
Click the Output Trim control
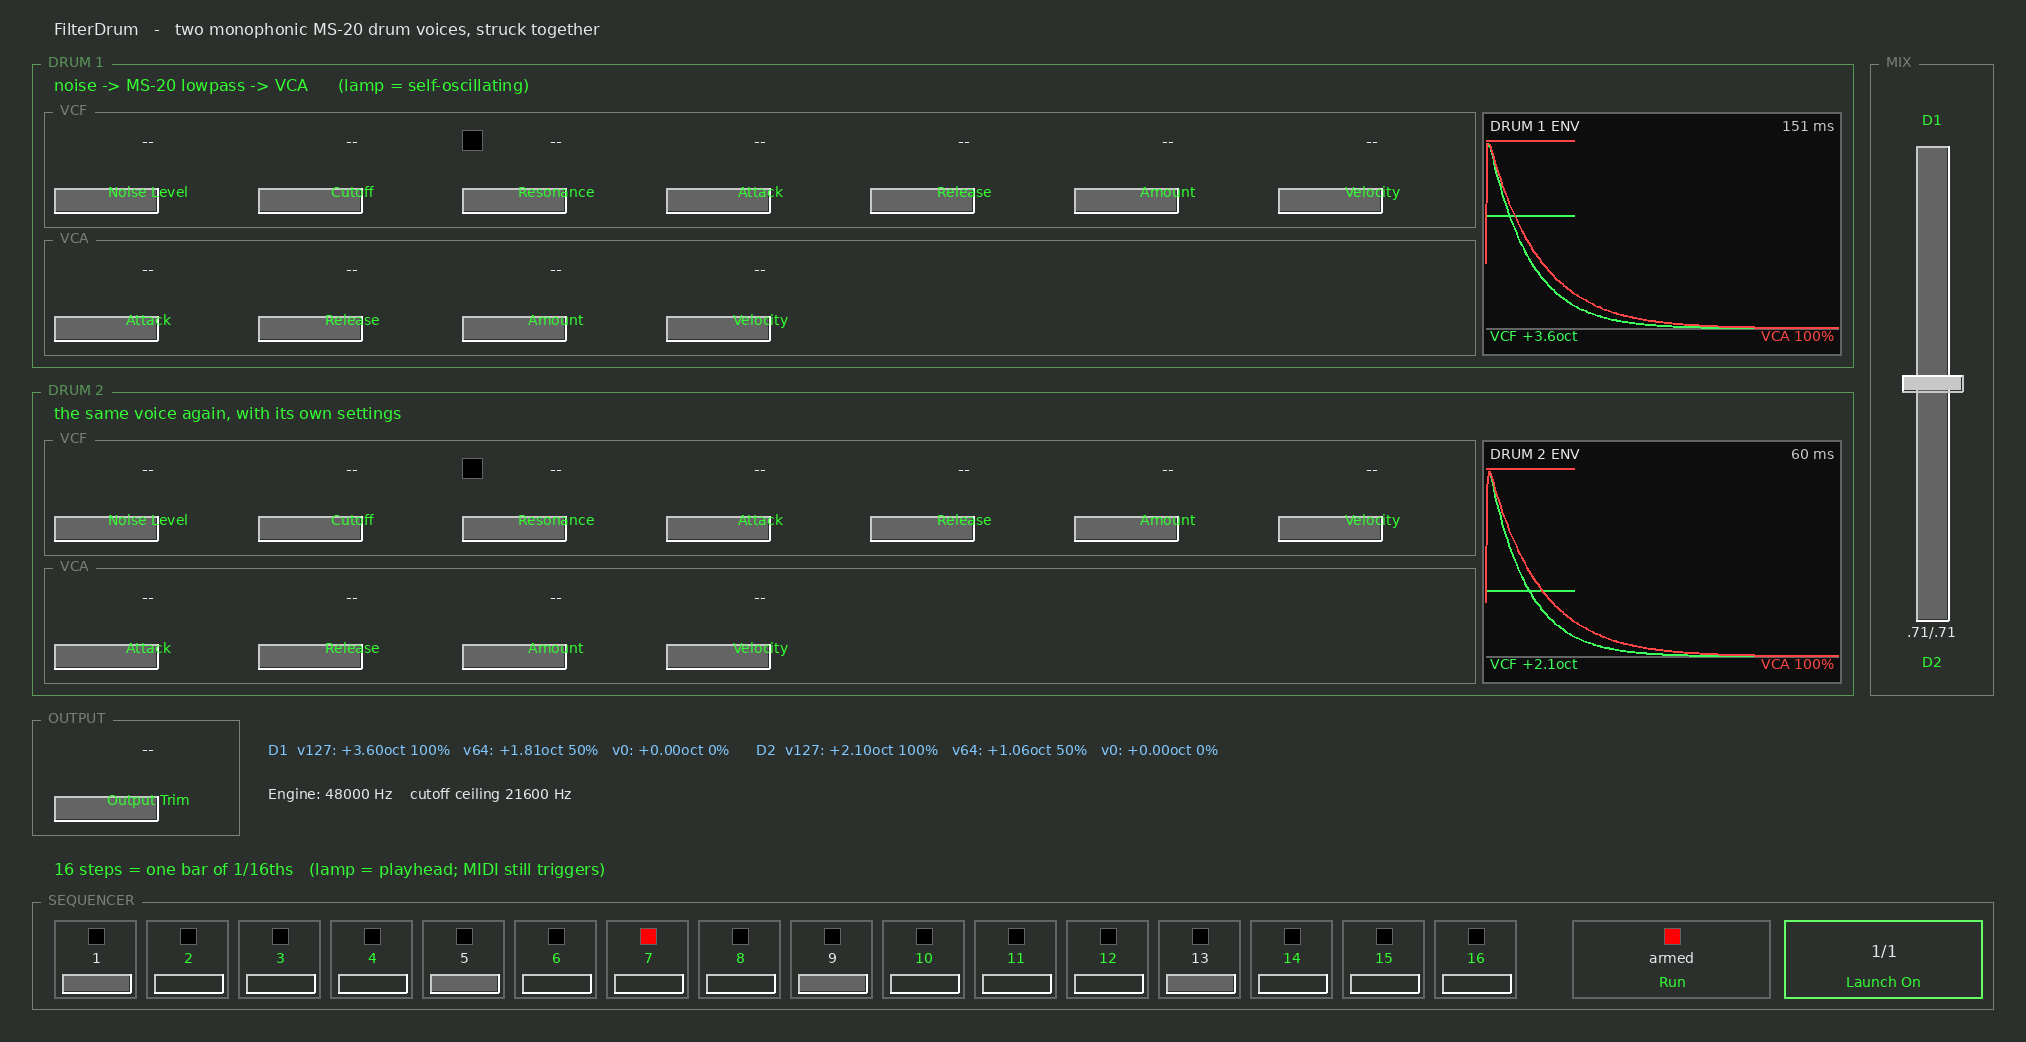tap(106, 809)
